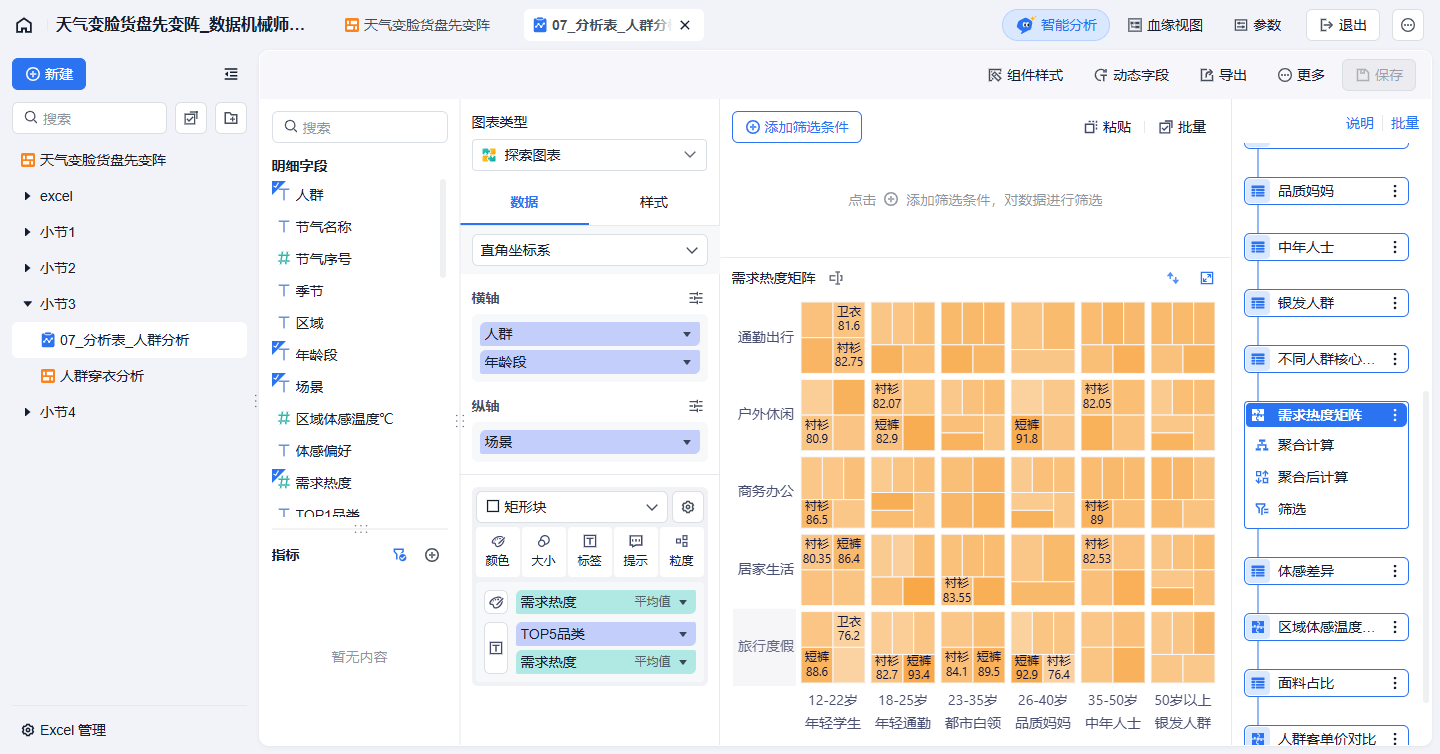Screen dimensions: 1440x754
Task: Open the 直角坐标系 coordinate dropdown
Action: coord(589,250)
